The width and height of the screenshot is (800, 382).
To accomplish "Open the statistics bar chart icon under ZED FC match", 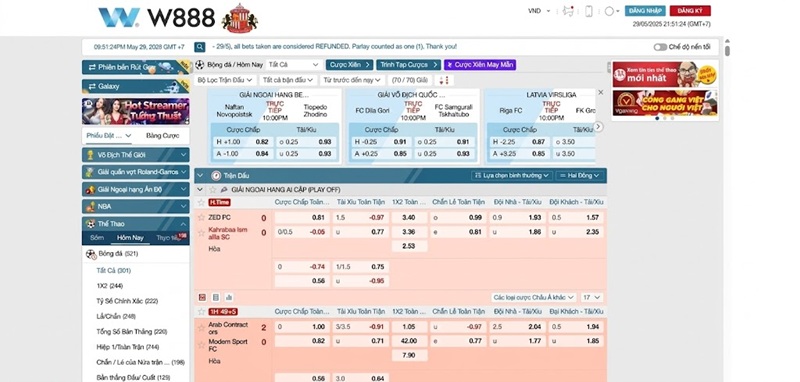I will click(x=229, y=297).
